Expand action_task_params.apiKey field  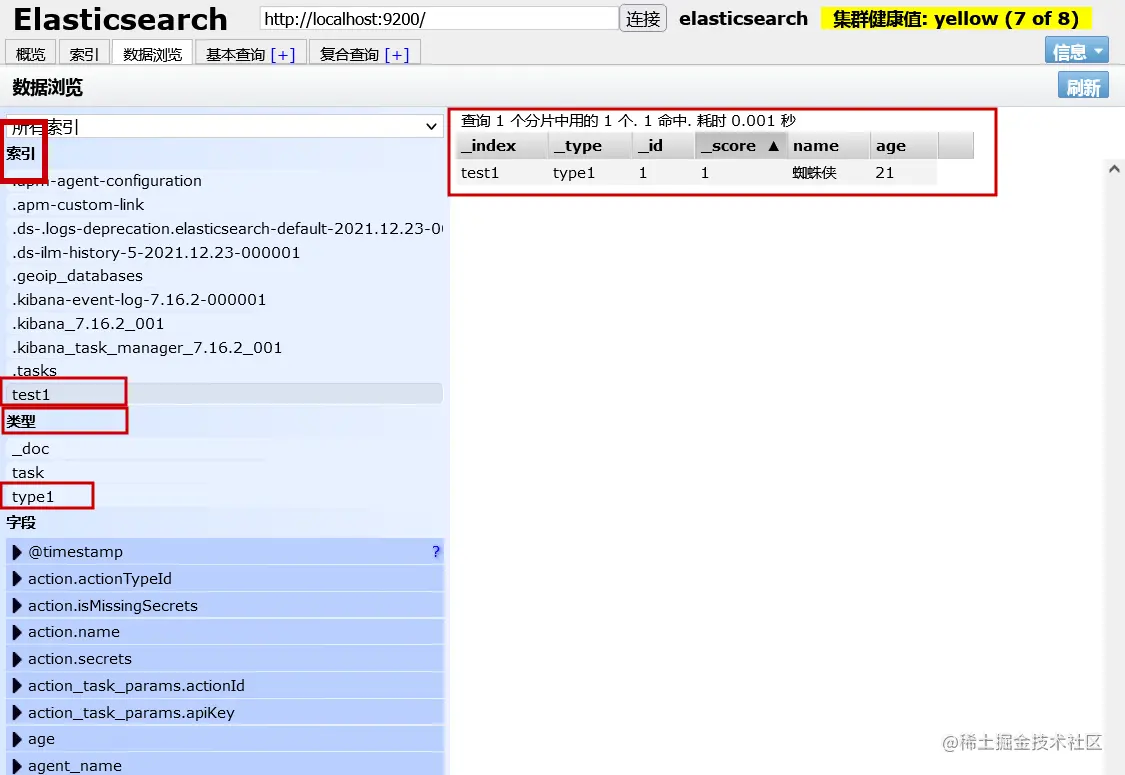(17, 713)
